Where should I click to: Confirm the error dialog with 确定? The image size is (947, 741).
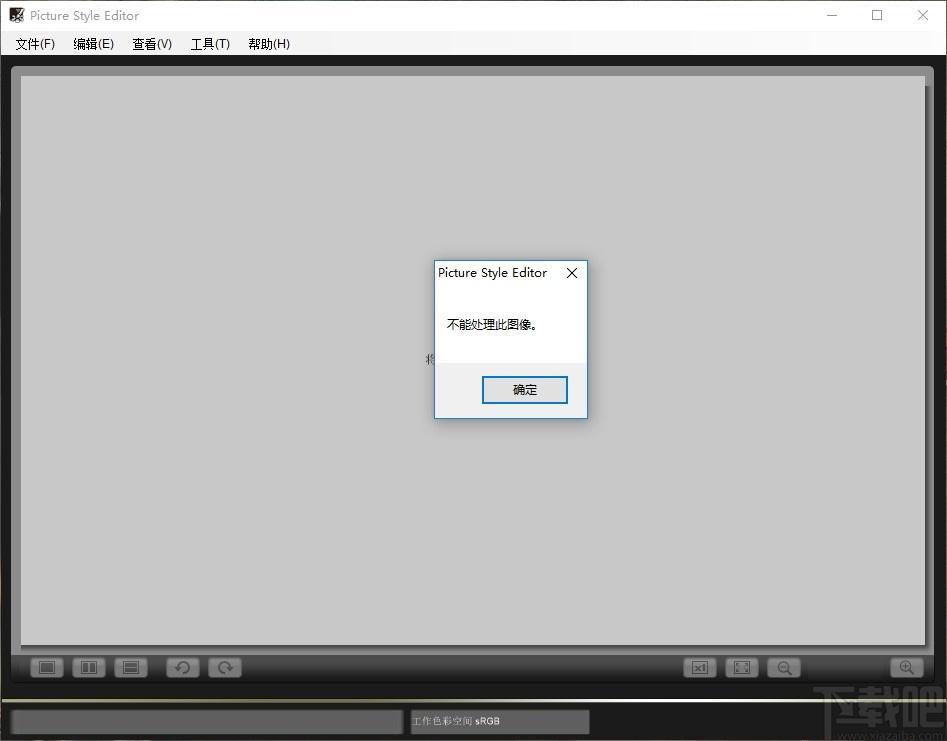coord(525,390)
